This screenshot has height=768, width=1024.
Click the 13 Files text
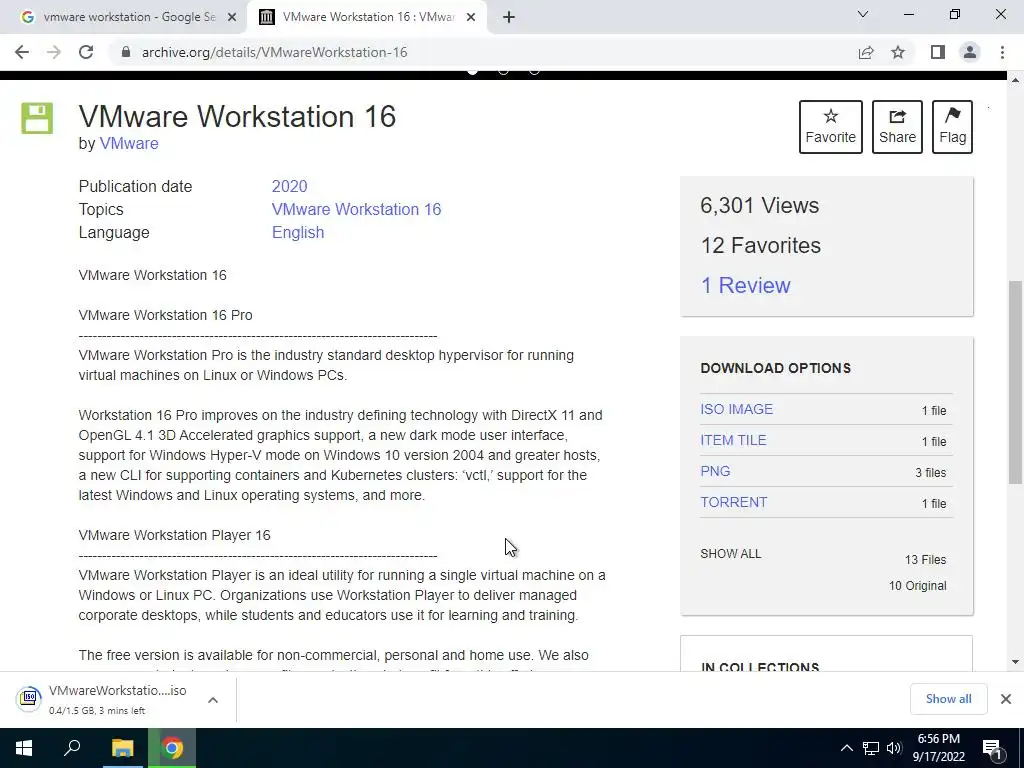click(925, 560)
